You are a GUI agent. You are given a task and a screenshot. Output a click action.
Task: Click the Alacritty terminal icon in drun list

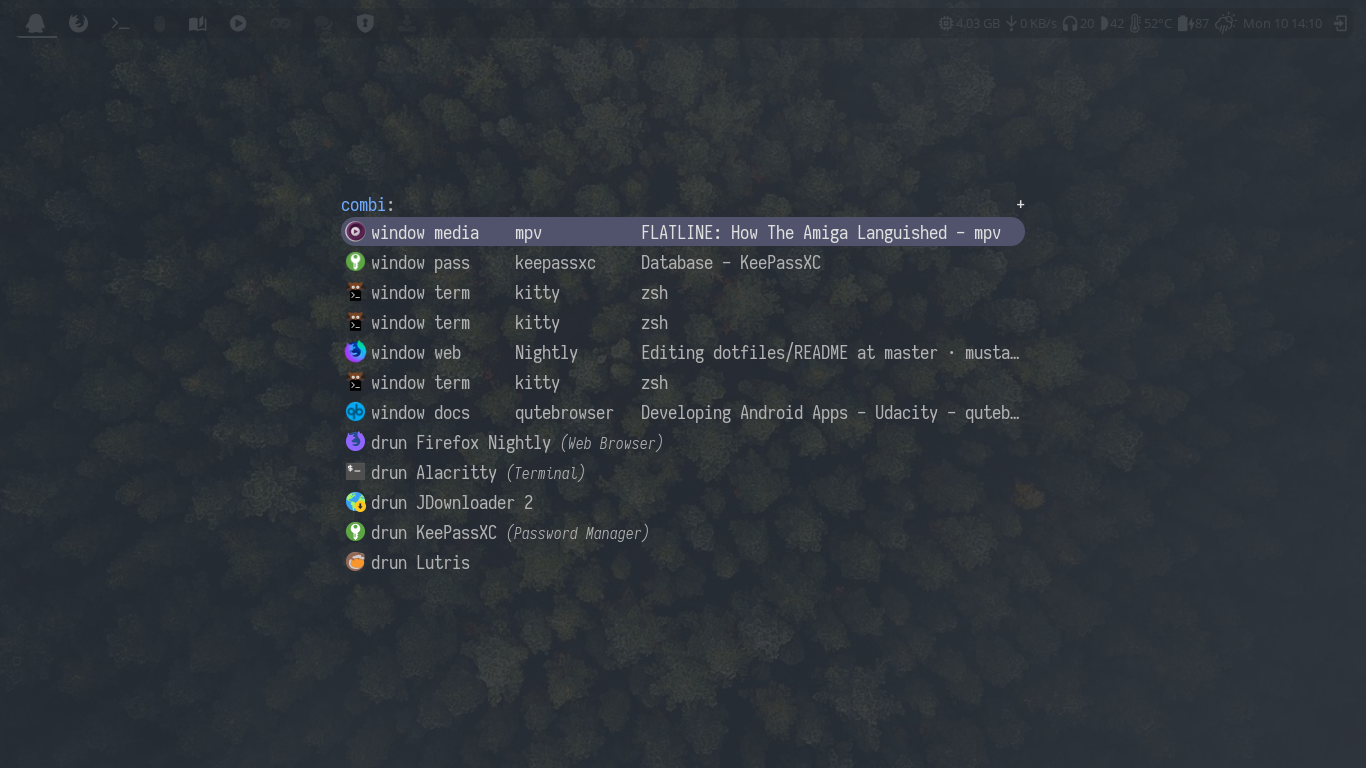[x=355, y=472]
